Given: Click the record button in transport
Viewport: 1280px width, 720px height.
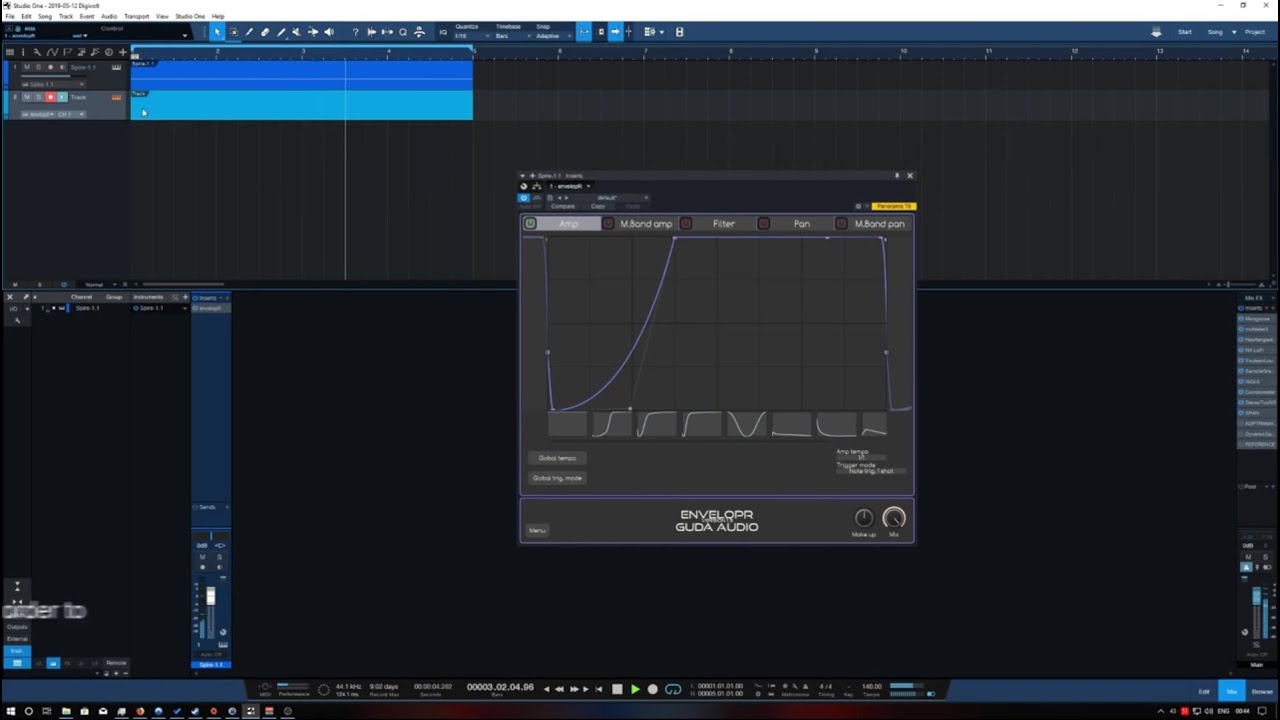Looking at the screenshot, I should click(x=653, y=689).
